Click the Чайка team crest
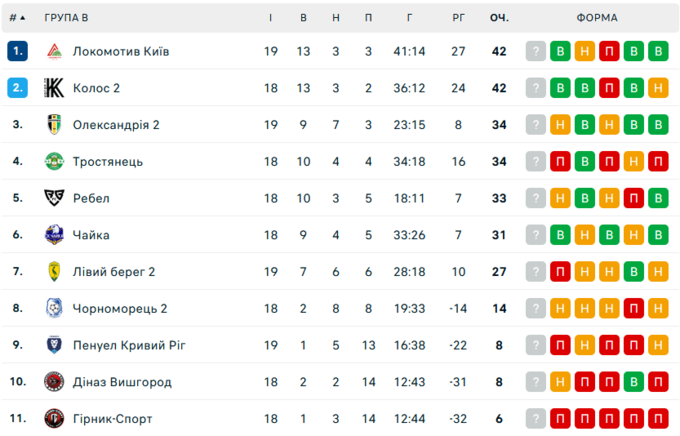Screen dimensions: 680x436 coord(54,235)
